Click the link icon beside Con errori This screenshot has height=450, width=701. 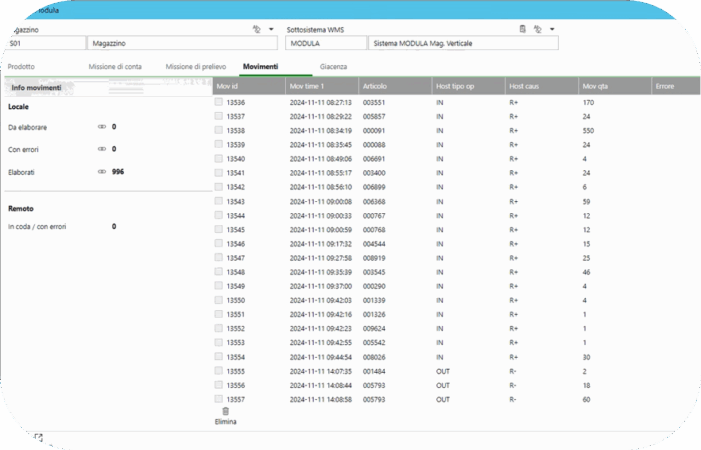point(101,149)
